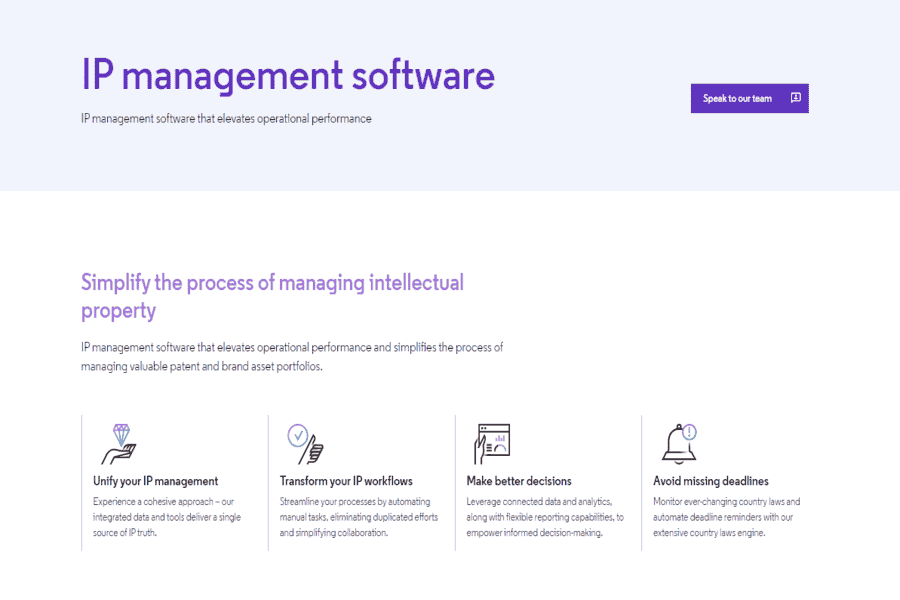This screenshot has height=600, width=900.
Task: Click the IP management software main heading
Action: [288, 76]
